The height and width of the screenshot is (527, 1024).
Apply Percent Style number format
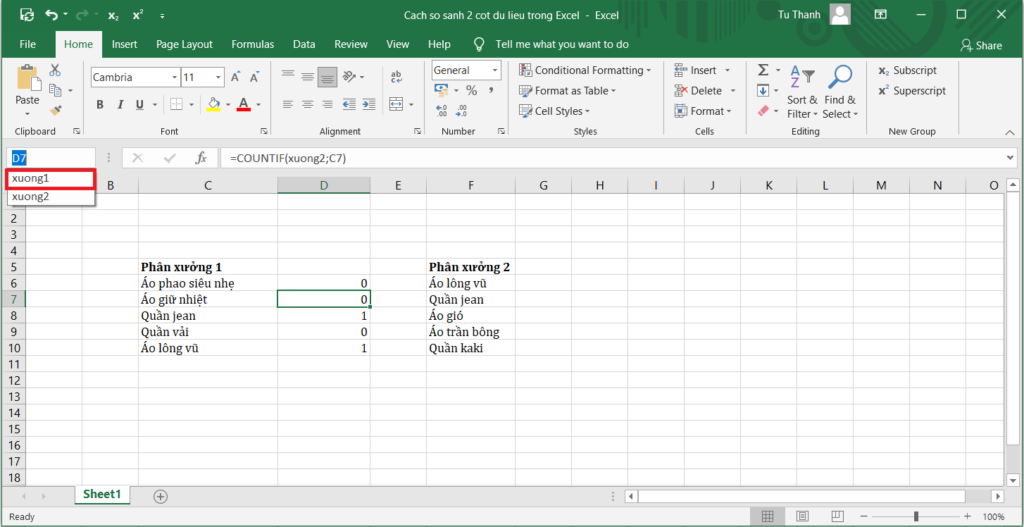click(x=470, y=91)
